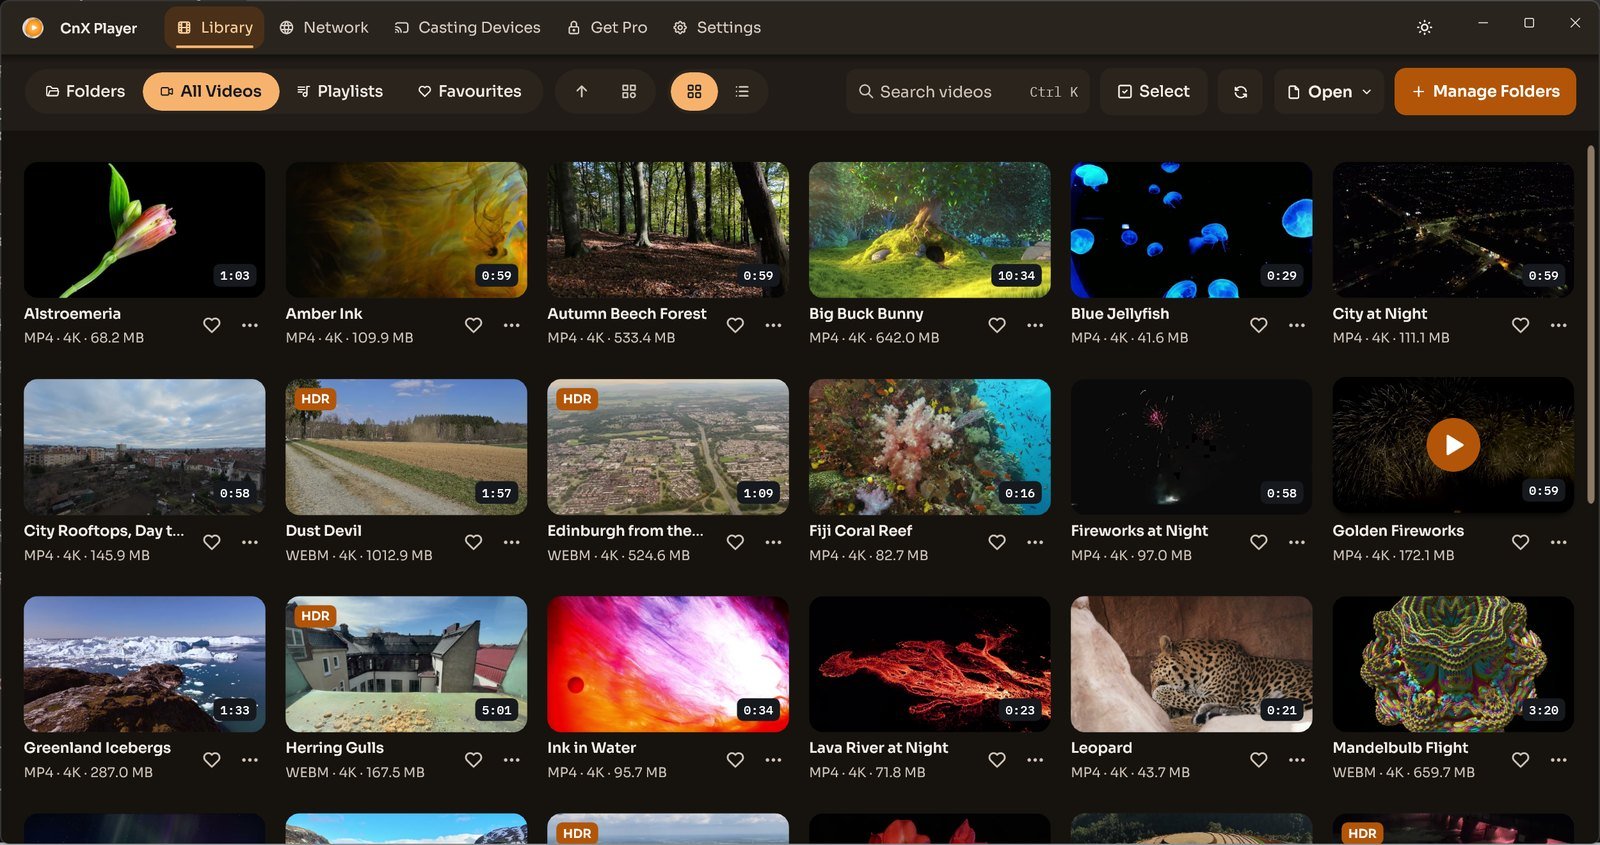Image resolution: width=1600 pixels, height=845 pixels.
Task: Click heart icon for Fireworks at Night
Action: (x=1259, y=542)
